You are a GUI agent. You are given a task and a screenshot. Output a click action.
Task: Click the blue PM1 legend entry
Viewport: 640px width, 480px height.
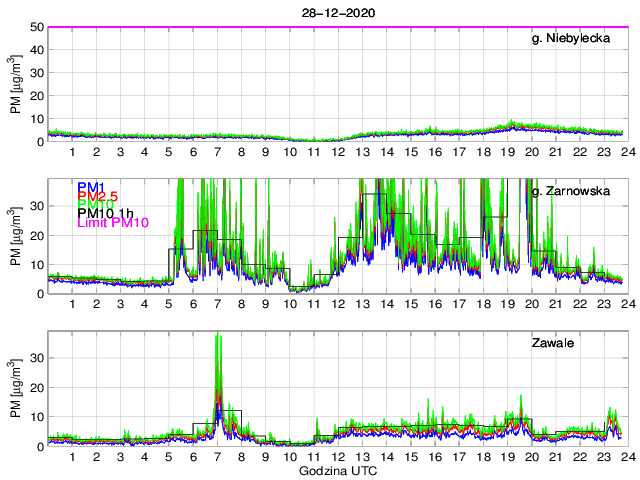tap(91, 187)
